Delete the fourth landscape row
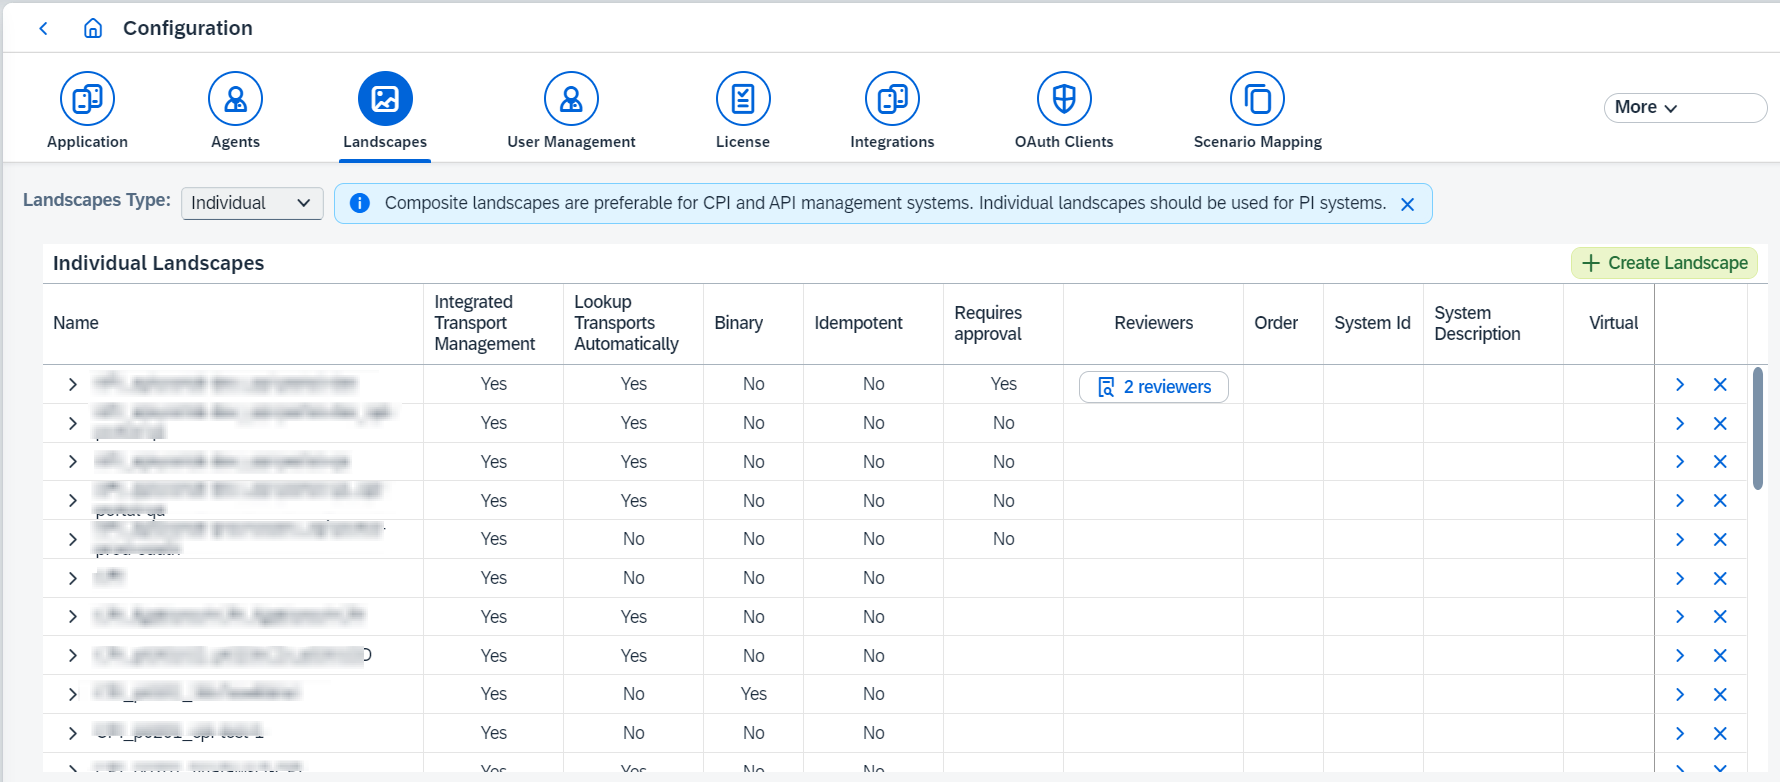This screenshot has height=782, width=1780. coord(1720,500)
